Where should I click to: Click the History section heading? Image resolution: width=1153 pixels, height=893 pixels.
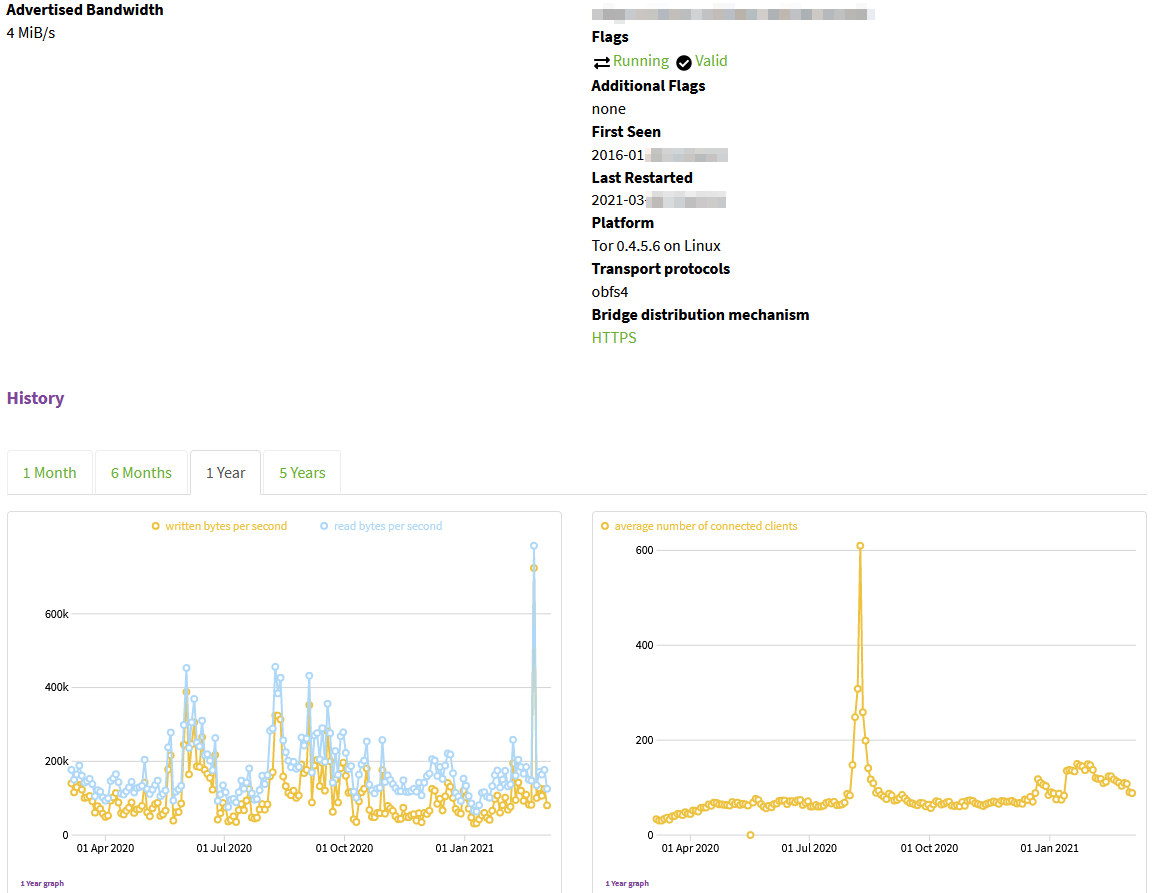click(35, 398)
